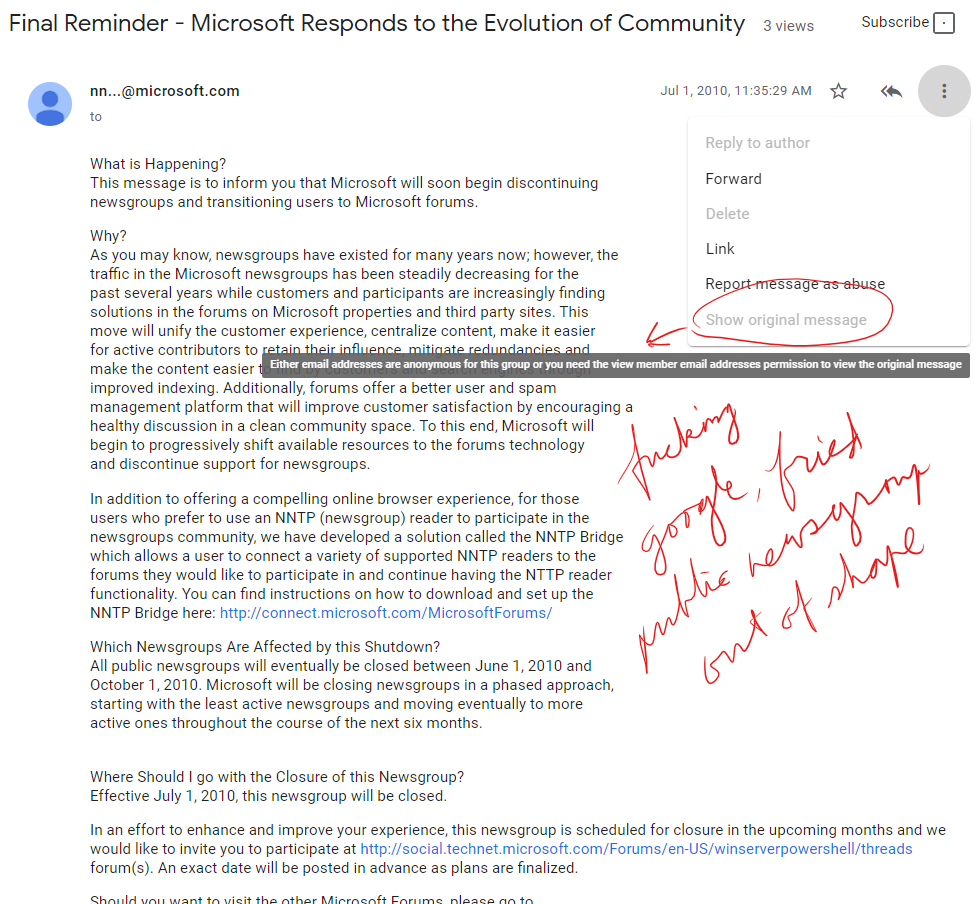
Task: Click the 'What is Happening?' heading text
Action: tap(158, 164)
